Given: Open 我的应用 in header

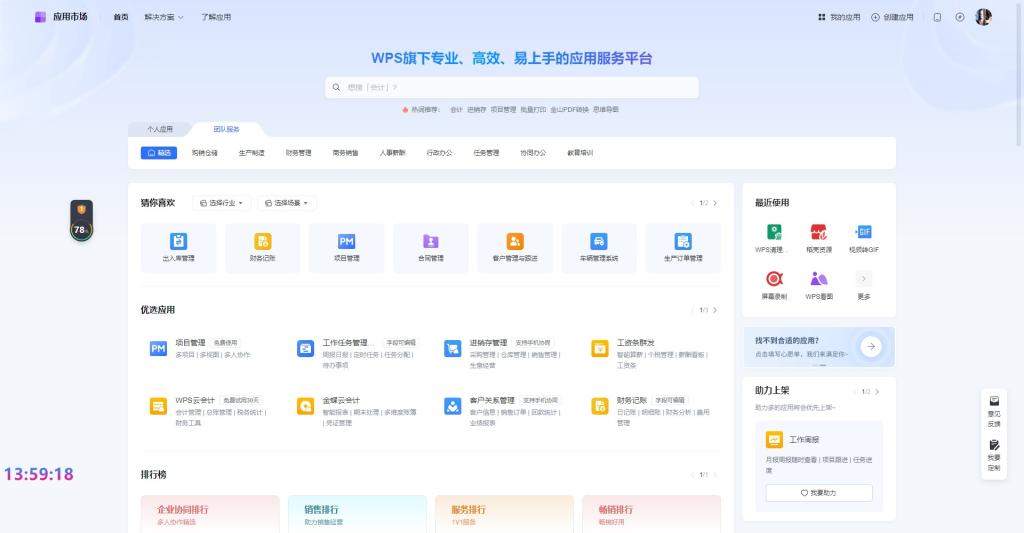Looking at the screenshot, I should [x=839, y=17].
